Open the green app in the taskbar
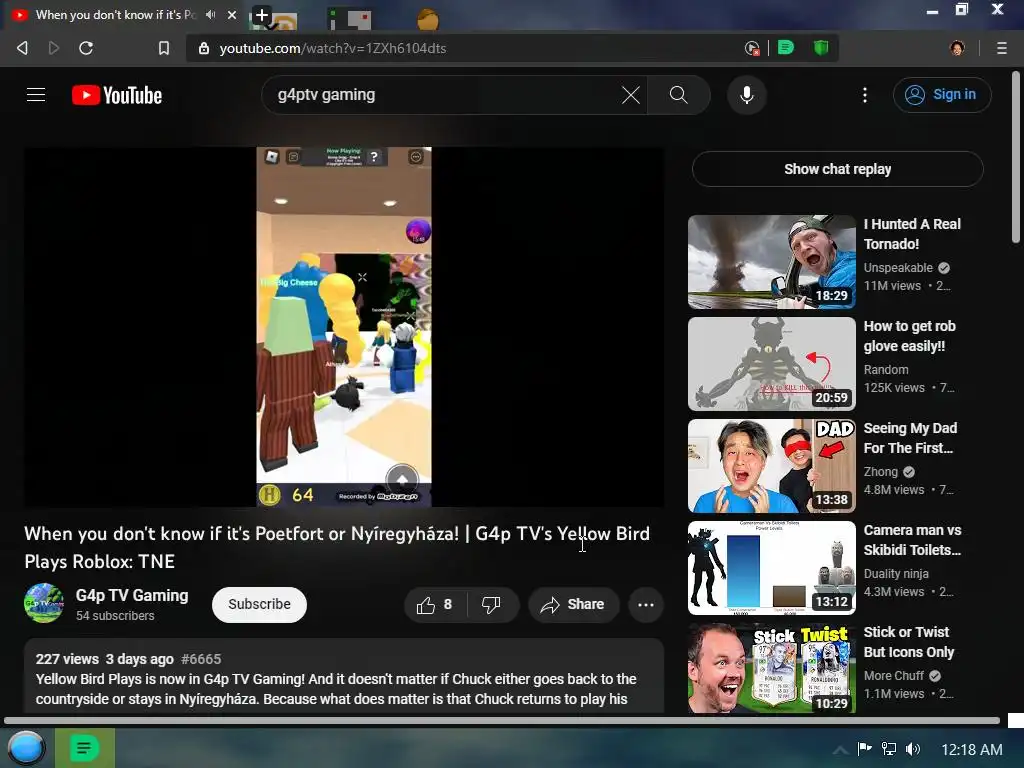1024x768 pixels. coord(85,748)
